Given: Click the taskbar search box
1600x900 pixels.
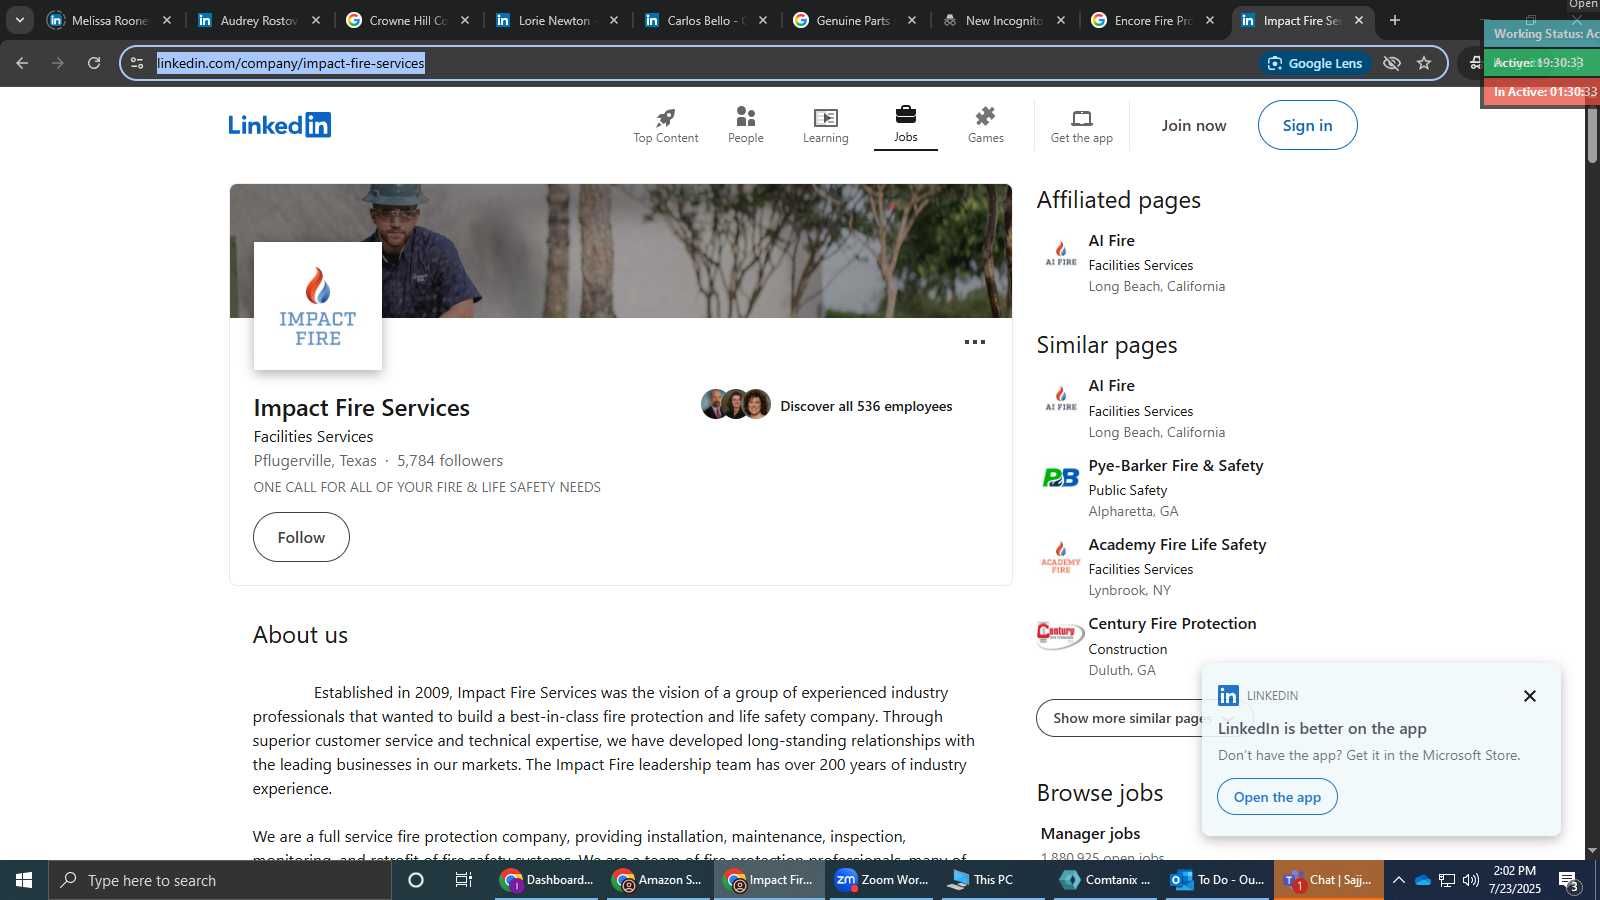Looking at the screenshot, I should [220, 880].
